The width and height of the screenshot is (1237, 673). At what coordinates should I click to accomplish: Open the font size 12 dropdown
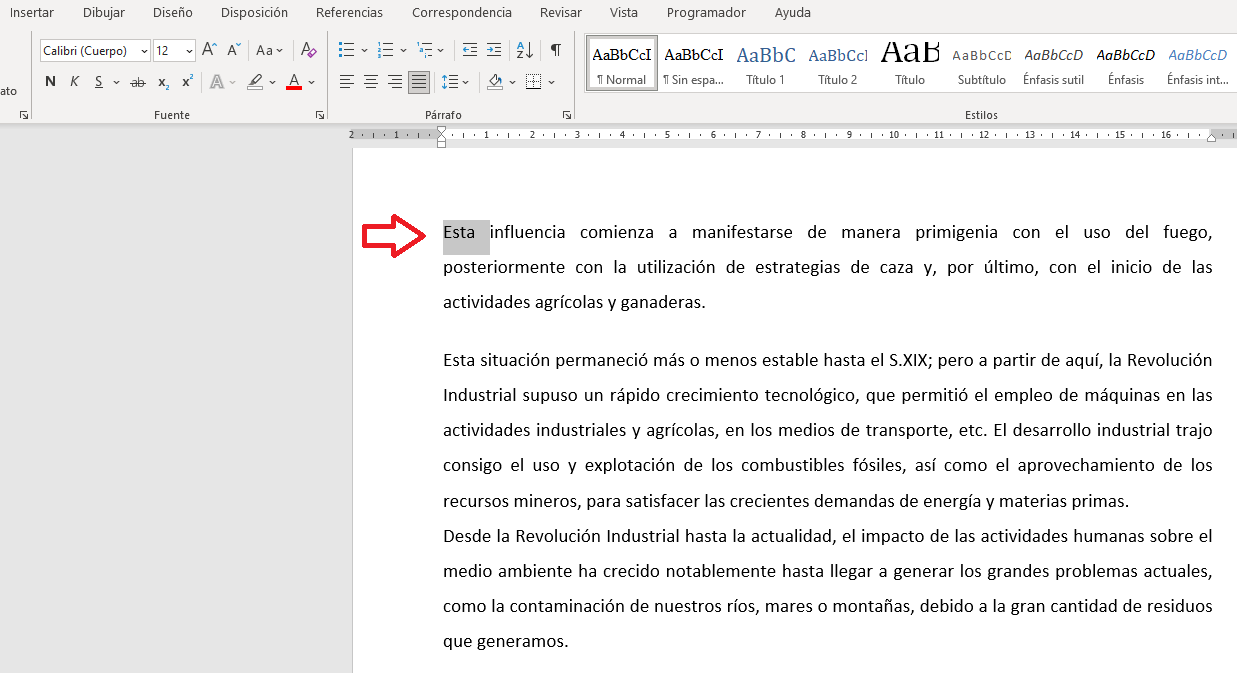pos(189,50)
